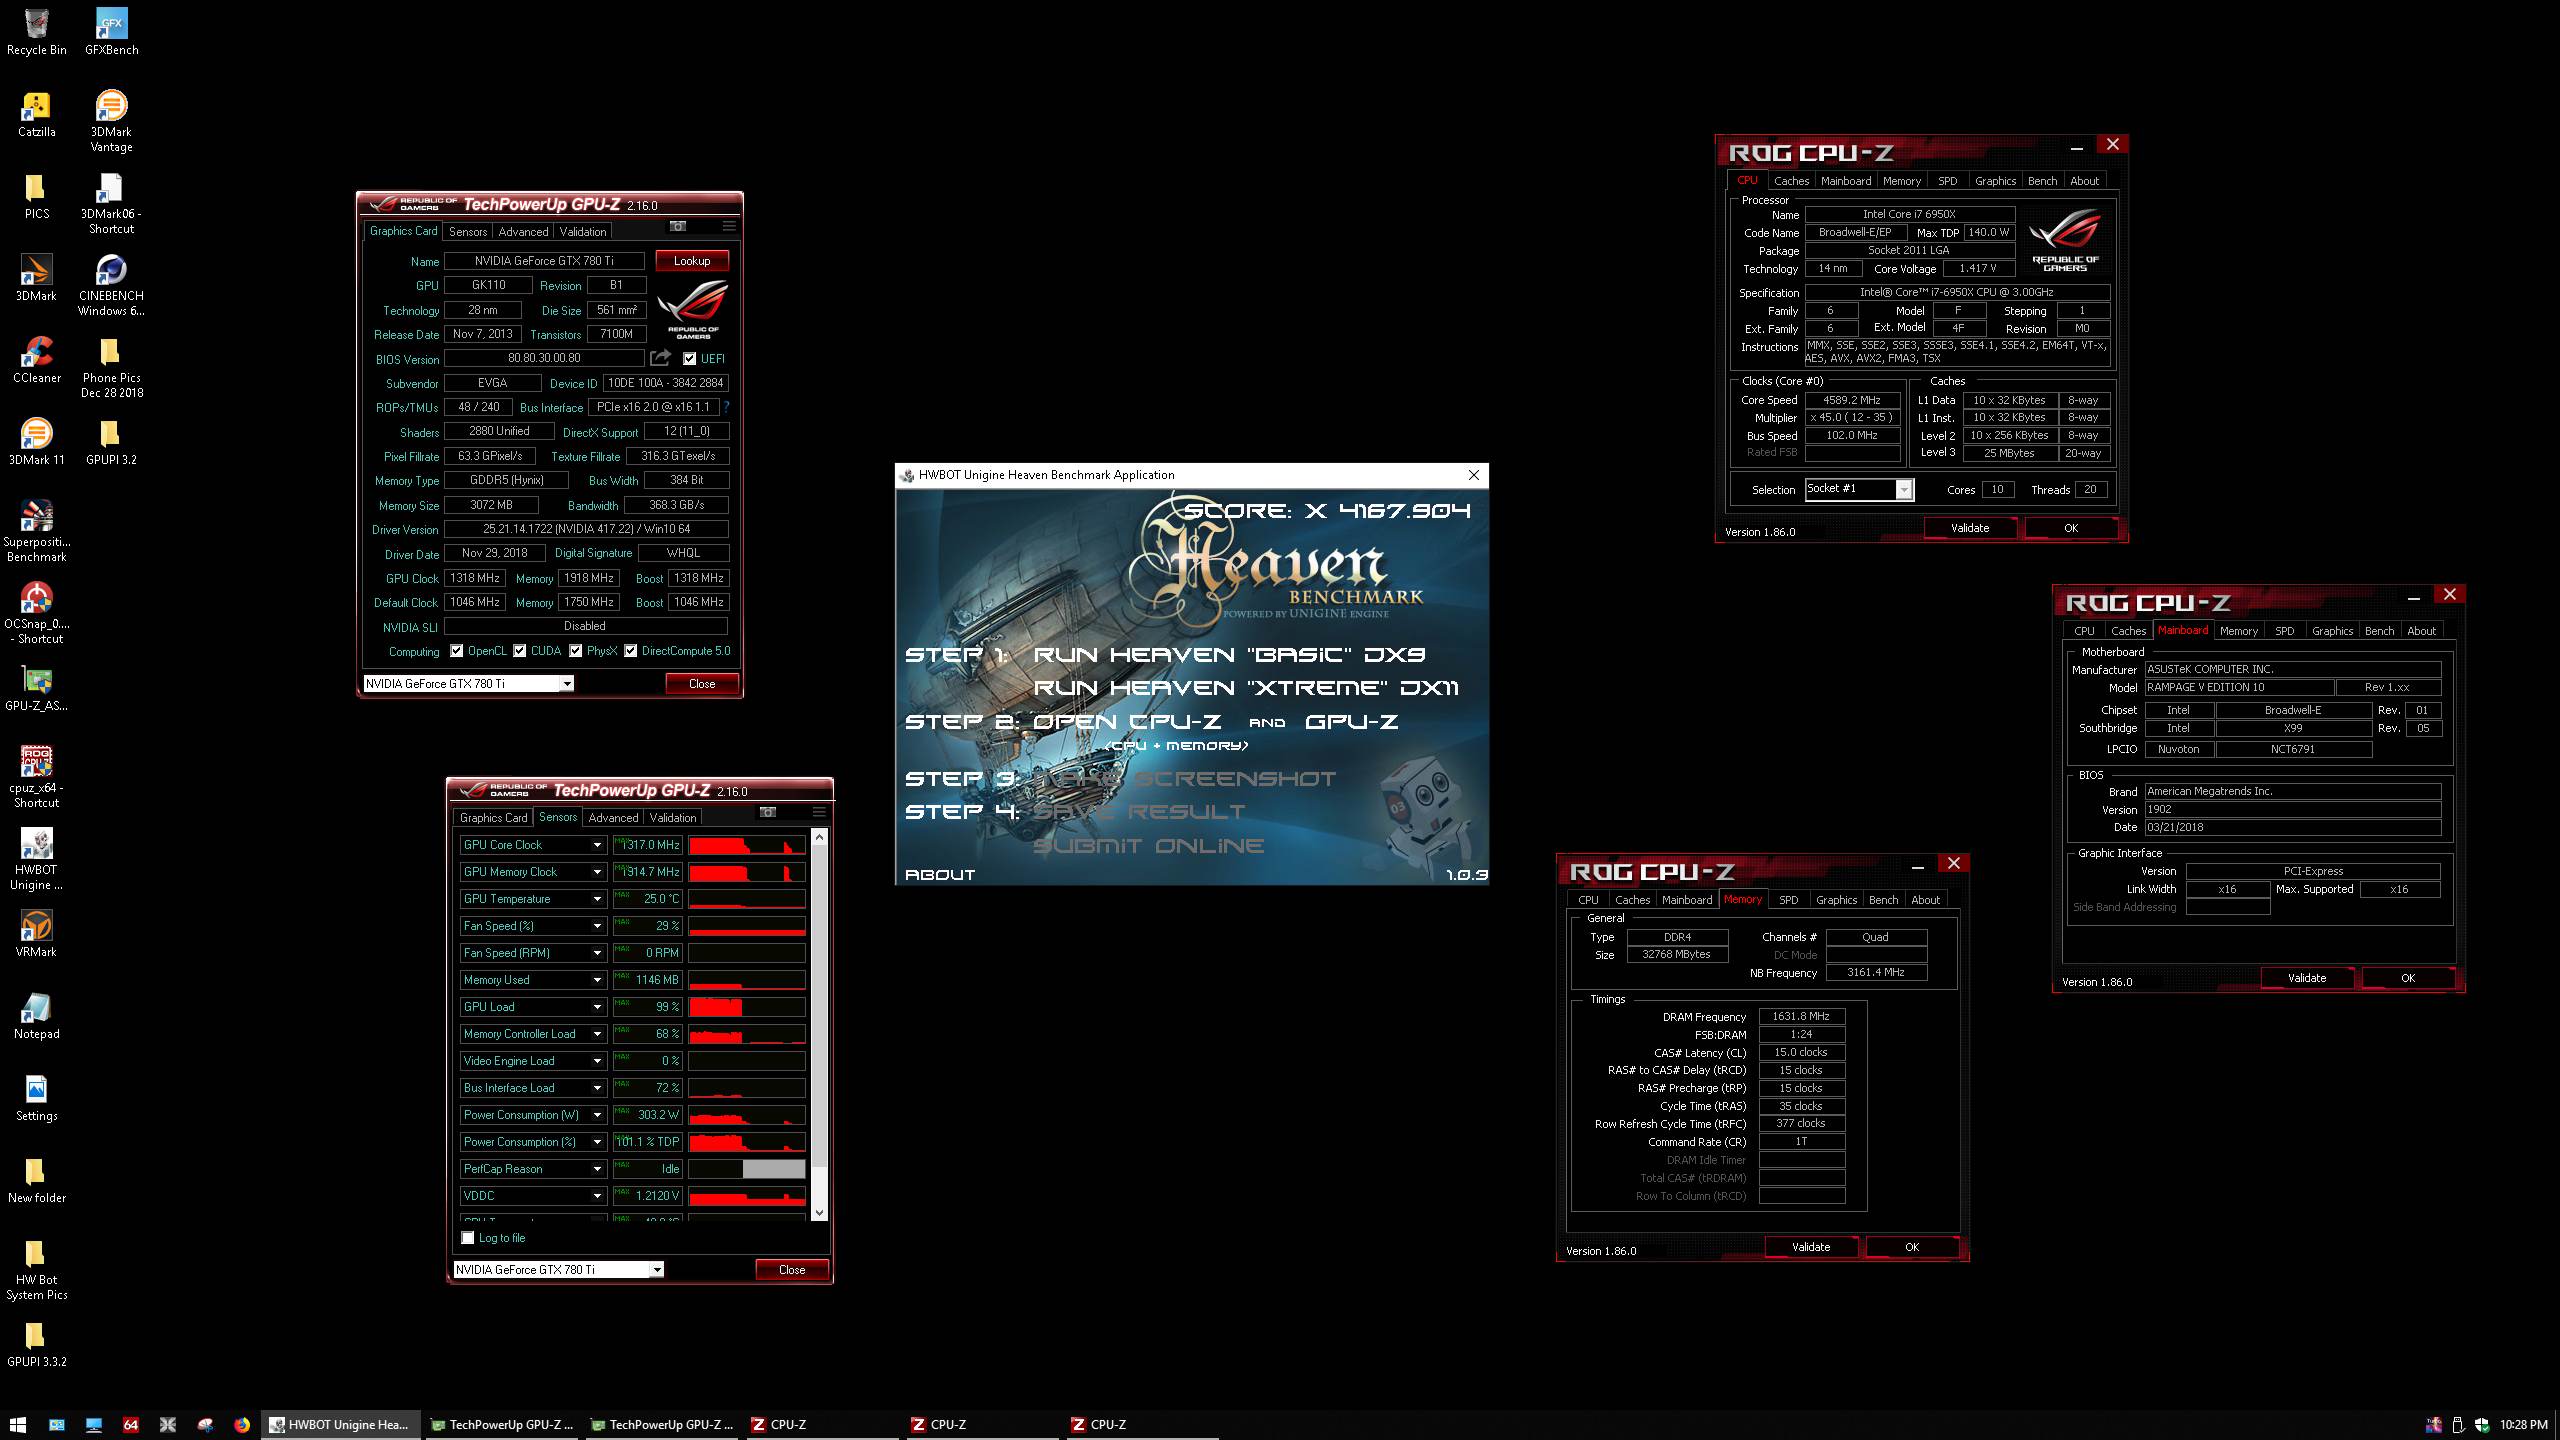Open Firefox from the taskbar
This screenshot has width=2560, height=1440.
coord(242,1425)
